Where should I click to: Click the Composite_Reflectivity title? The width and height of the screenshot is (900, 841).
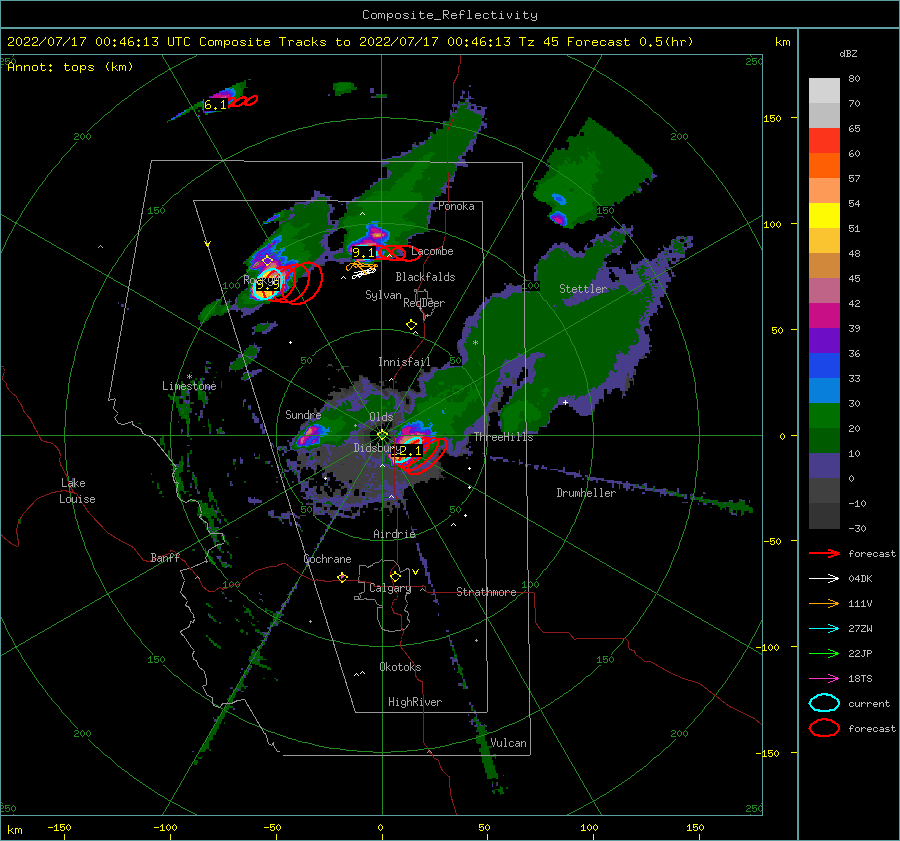coord(450,15)
